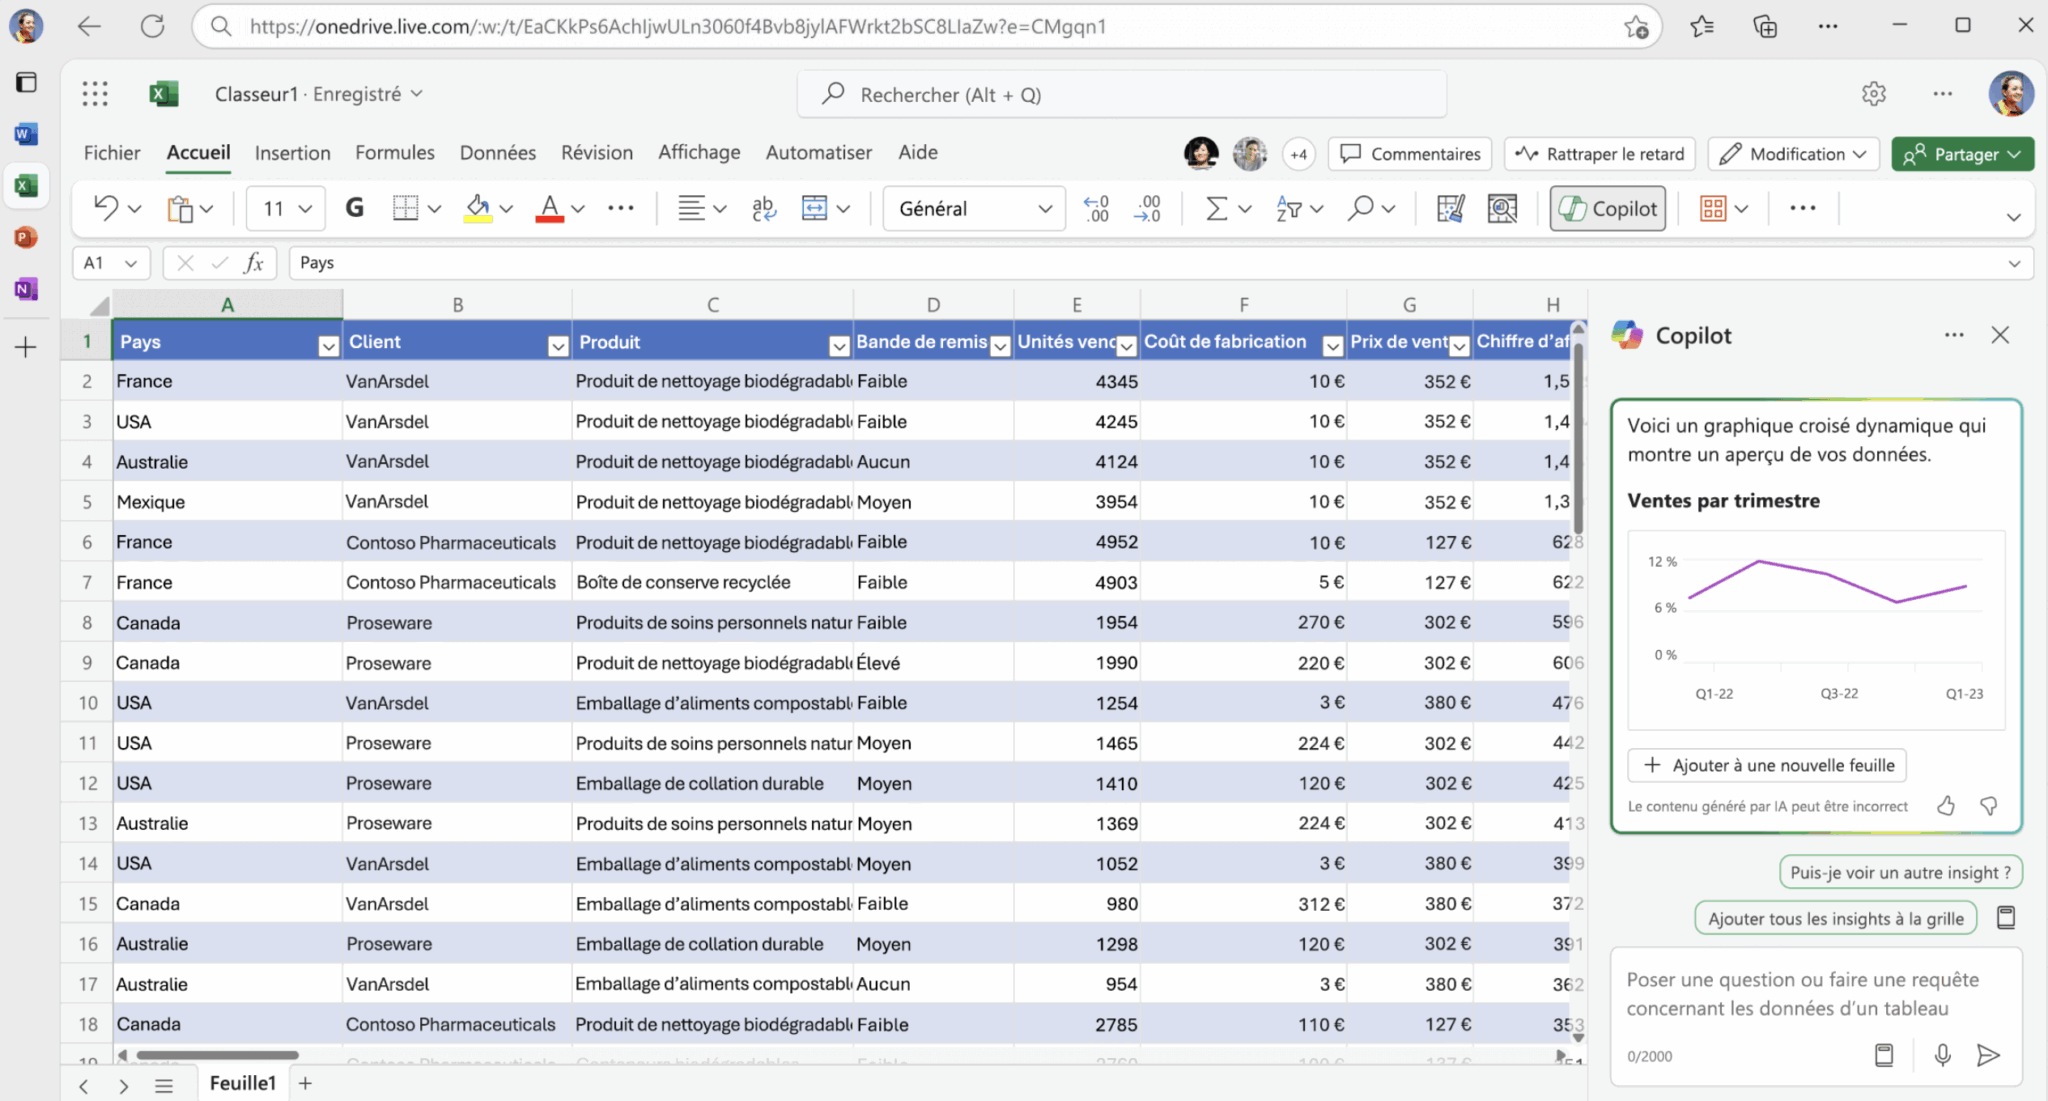The width and height of the screenshot is (2048, 1101).
Task: Click the sort and filter icon
Action: click(x=1288, y=208)
